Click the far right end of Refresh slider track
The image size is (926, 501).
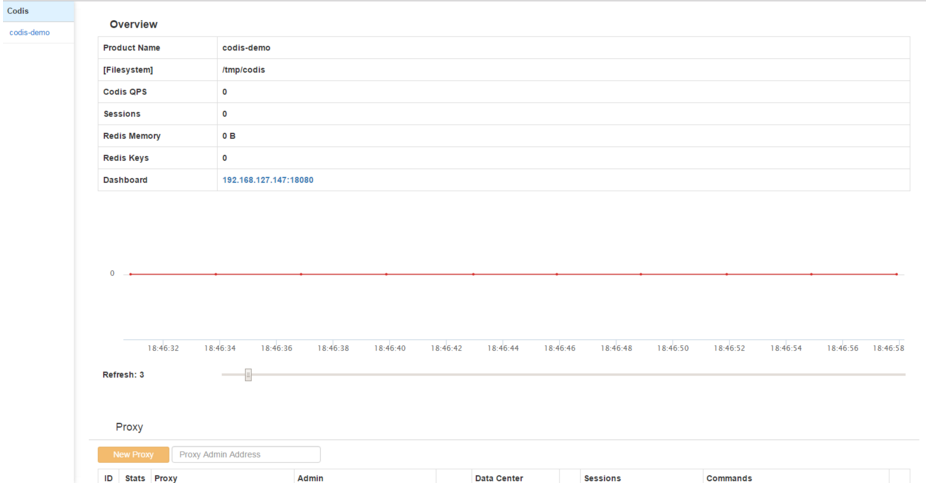(903, 375)
